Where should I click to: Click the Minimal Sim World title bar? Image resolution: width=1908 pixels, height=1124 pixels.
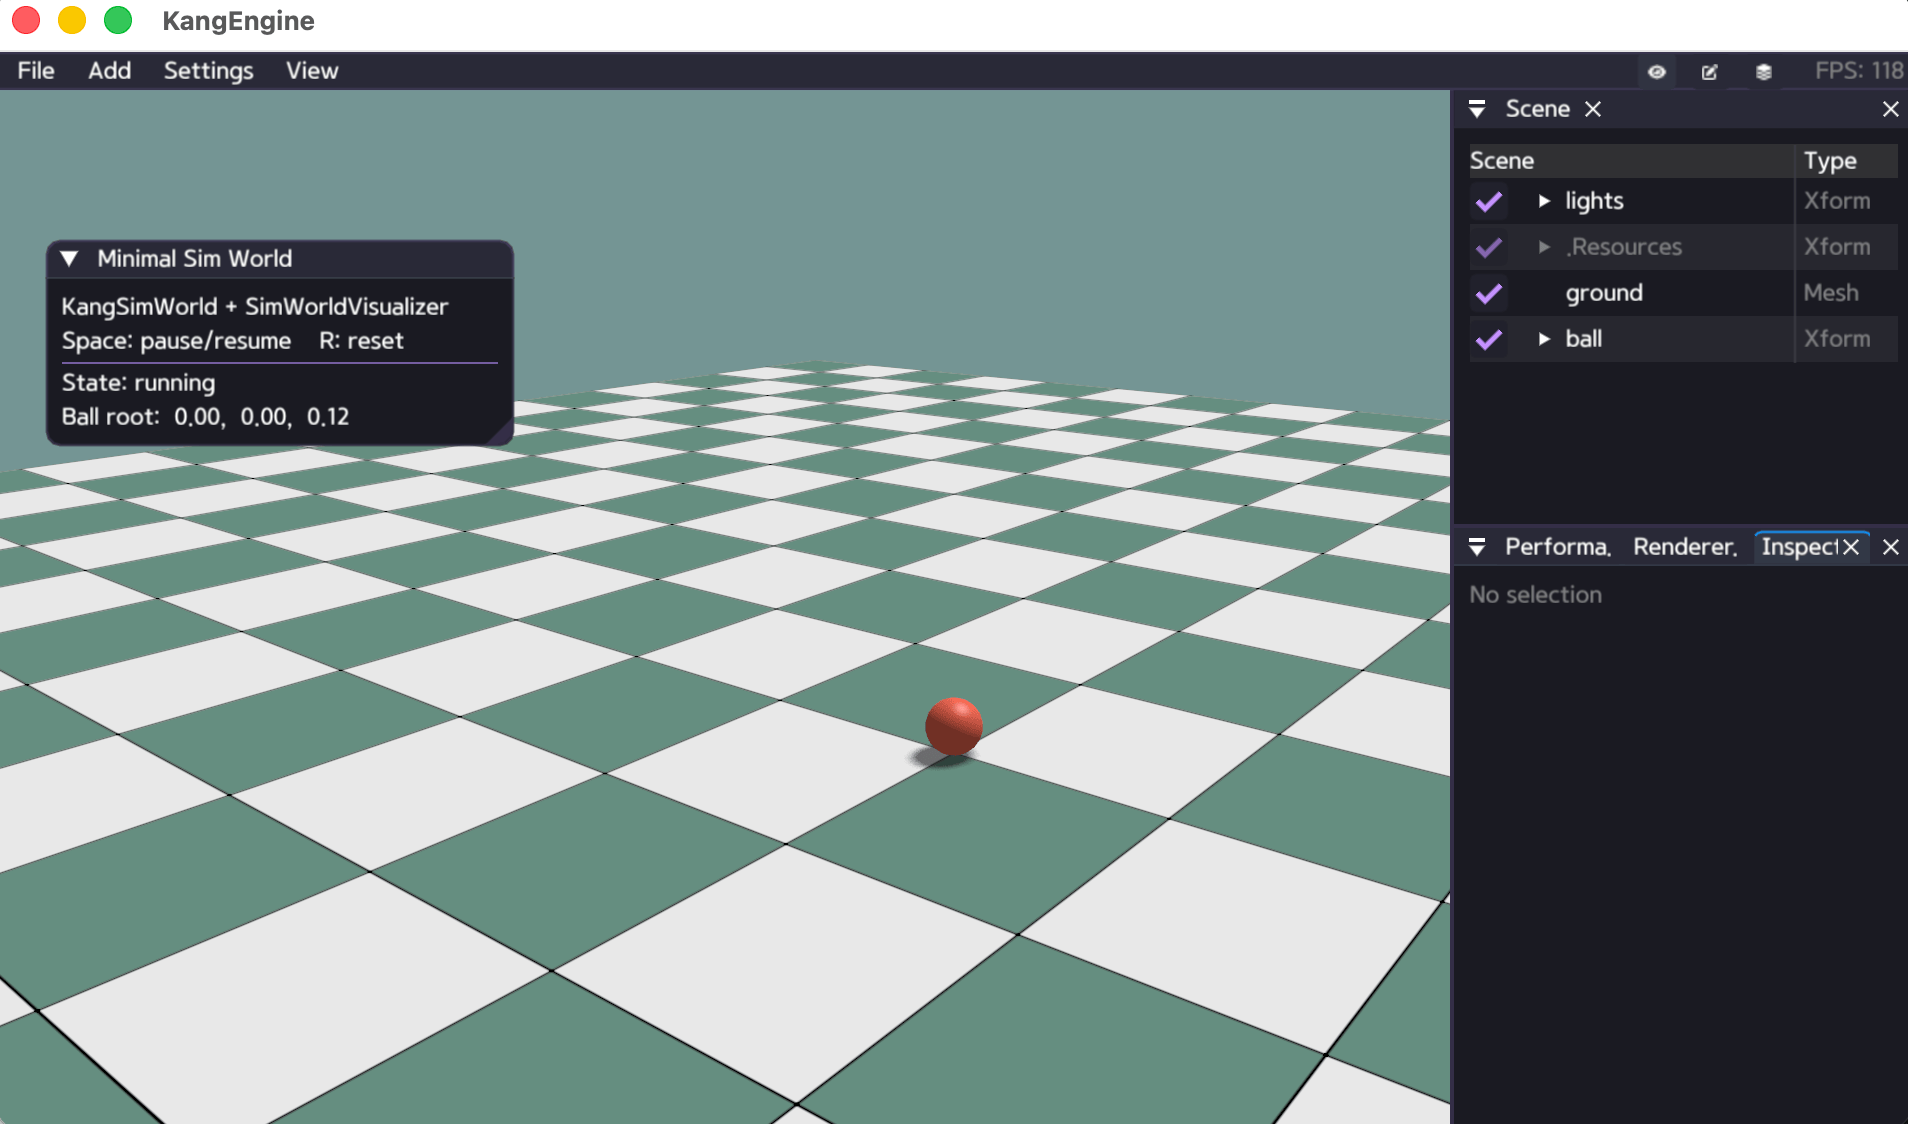pyautogui.click(x=280, y=259)
